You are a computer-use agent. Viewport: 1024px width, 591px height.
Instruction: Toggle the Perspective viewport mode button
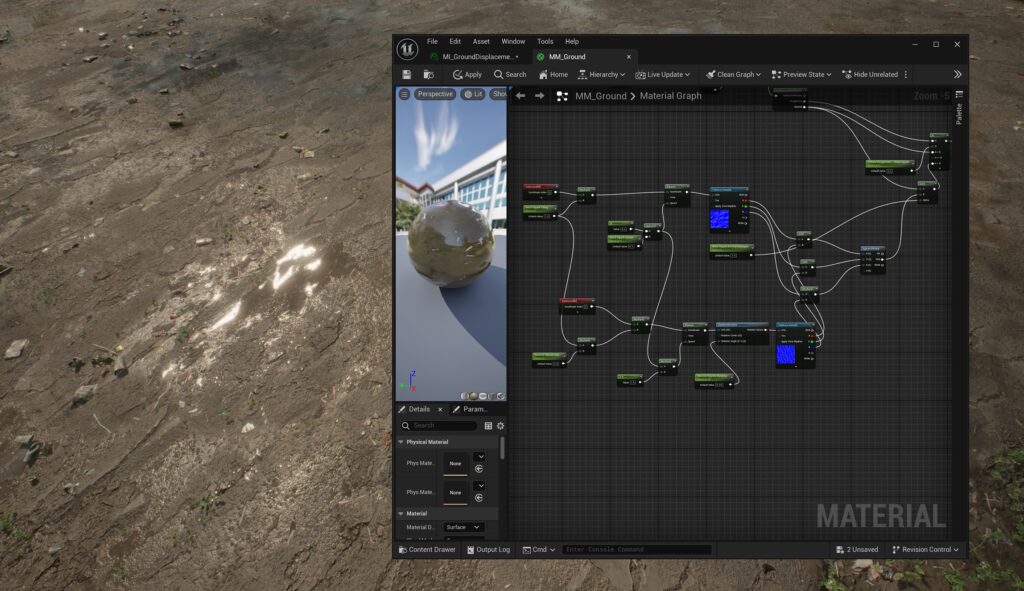434,94
